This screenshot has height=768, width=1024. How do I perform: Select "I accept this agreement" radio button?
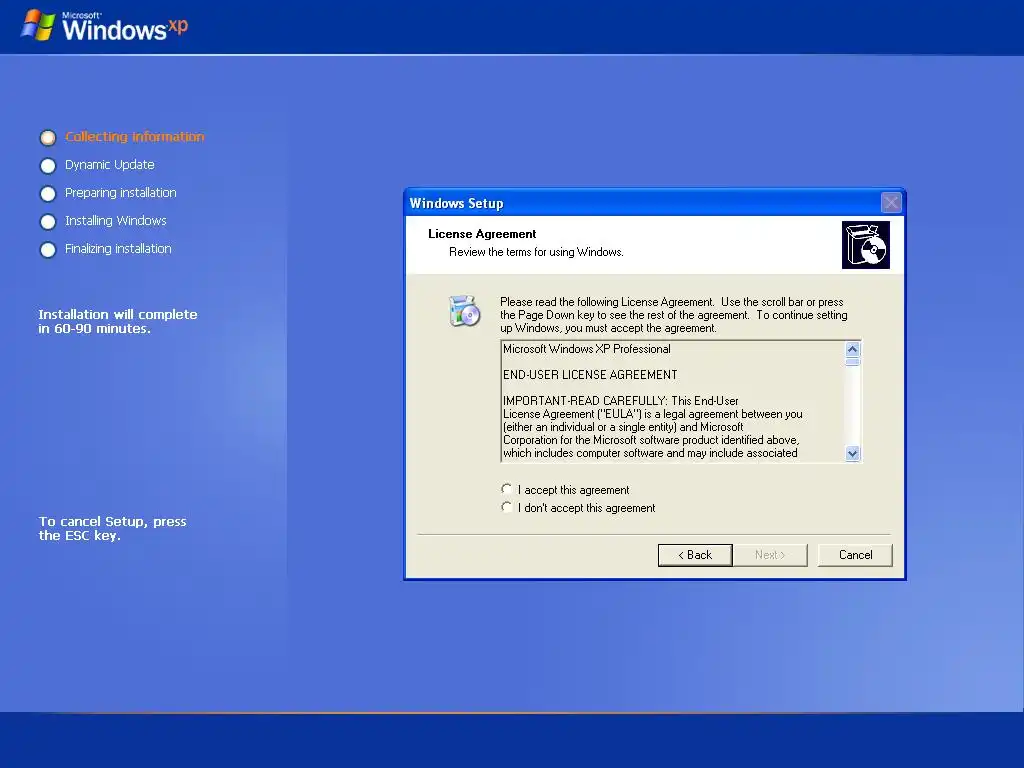[x=507, y=489]
